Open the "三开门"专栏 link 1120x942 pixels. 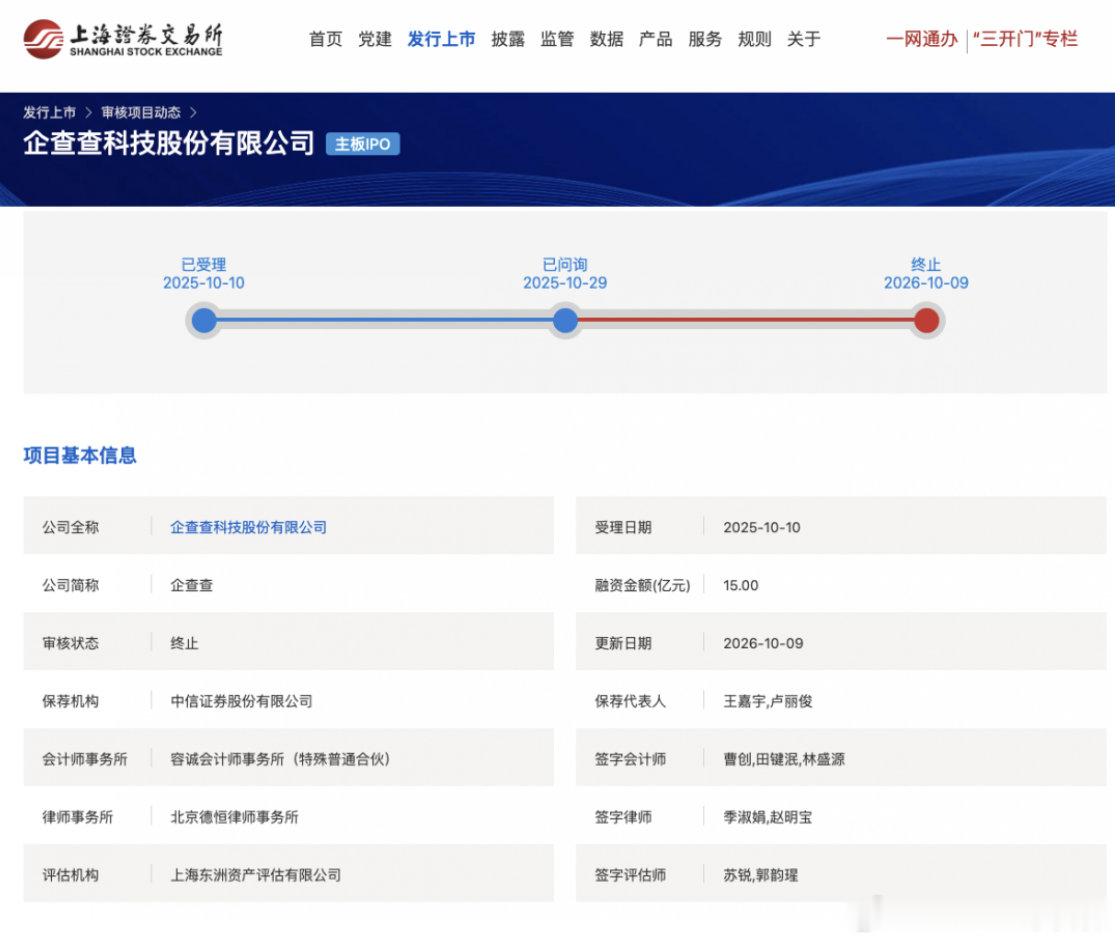(1025, 39)
